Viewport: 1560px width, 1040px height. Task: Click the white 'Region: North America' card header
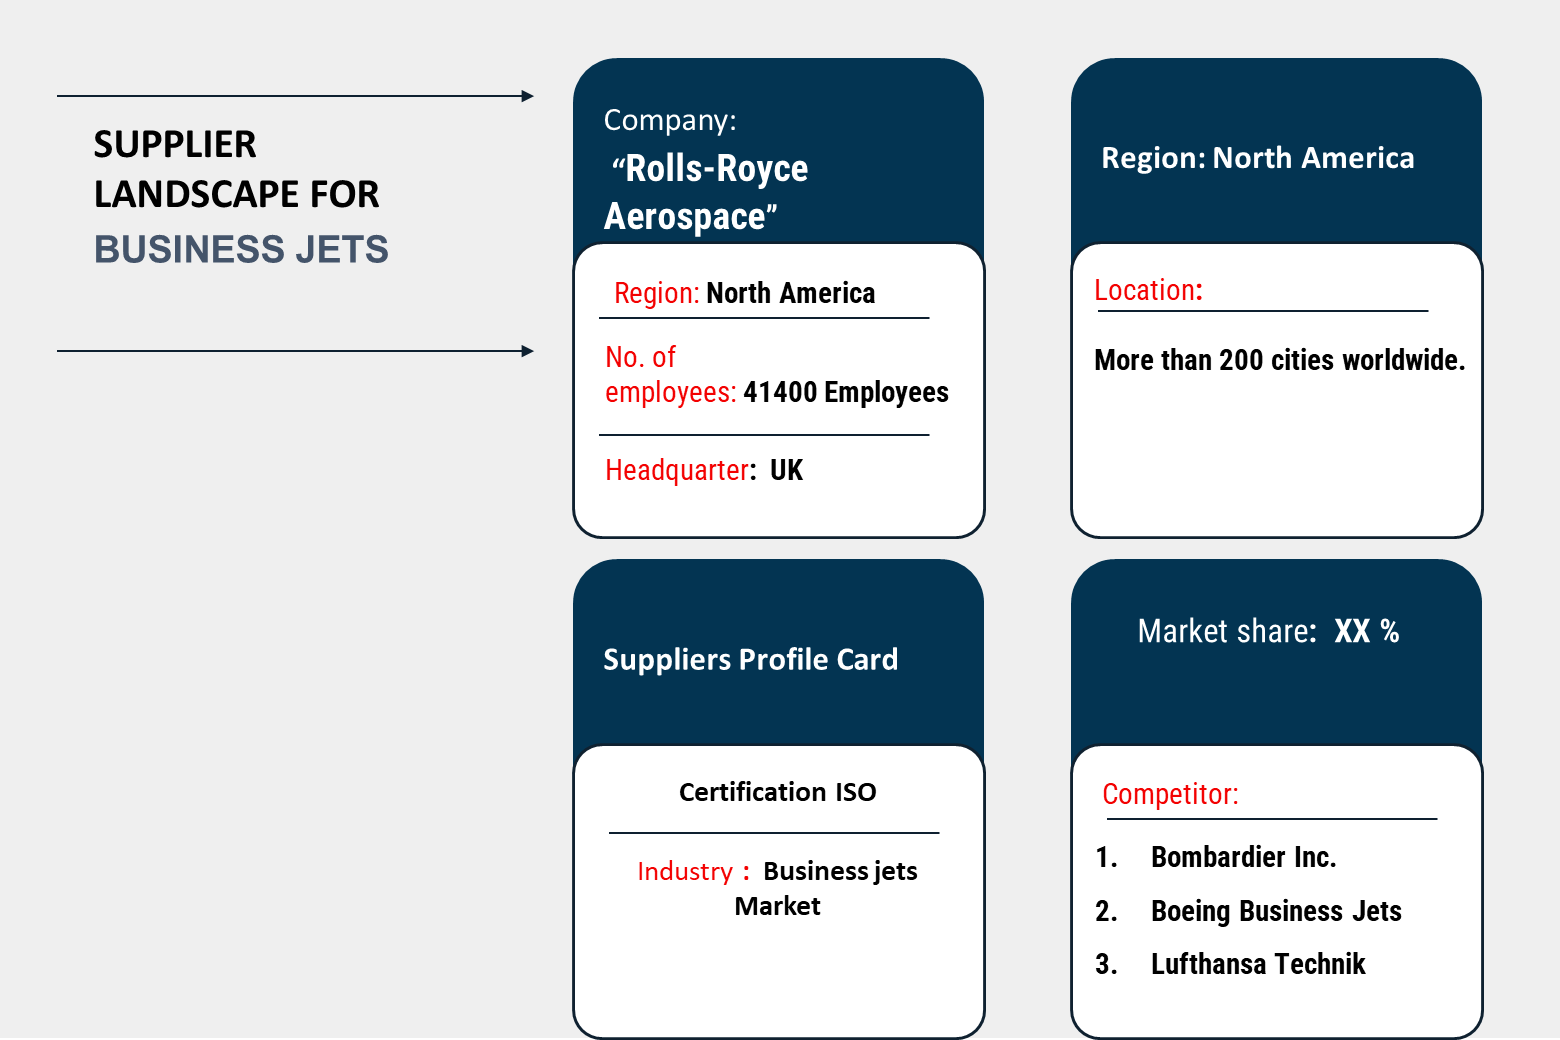point(1258,158)
